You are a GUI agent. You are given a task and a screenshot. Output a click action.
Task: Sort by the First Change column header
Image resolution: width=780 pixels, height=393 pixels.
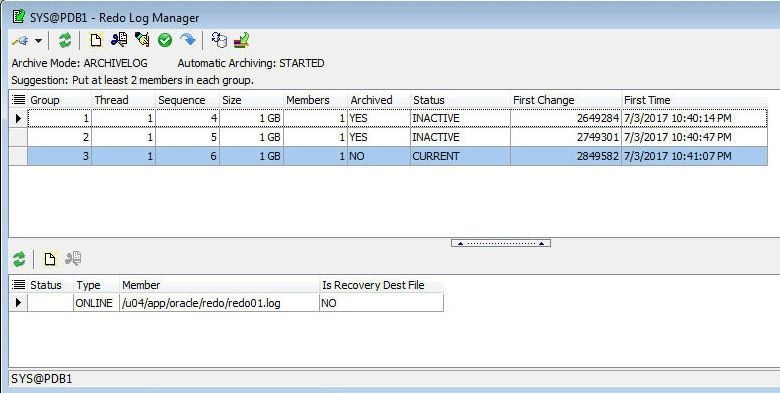pos(566,100)
